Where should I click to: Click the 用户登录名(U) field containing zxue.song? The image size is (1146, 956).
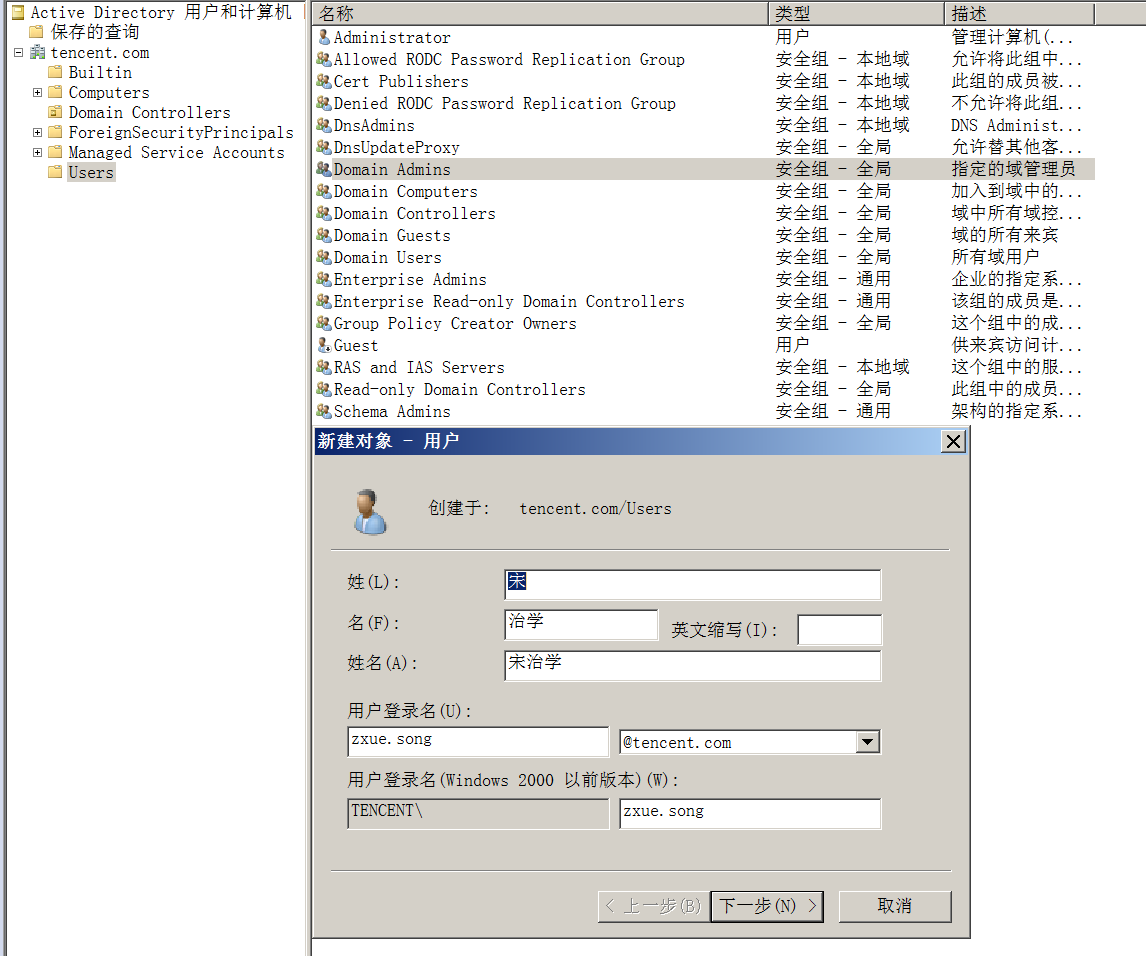click(x=478, y=741)
